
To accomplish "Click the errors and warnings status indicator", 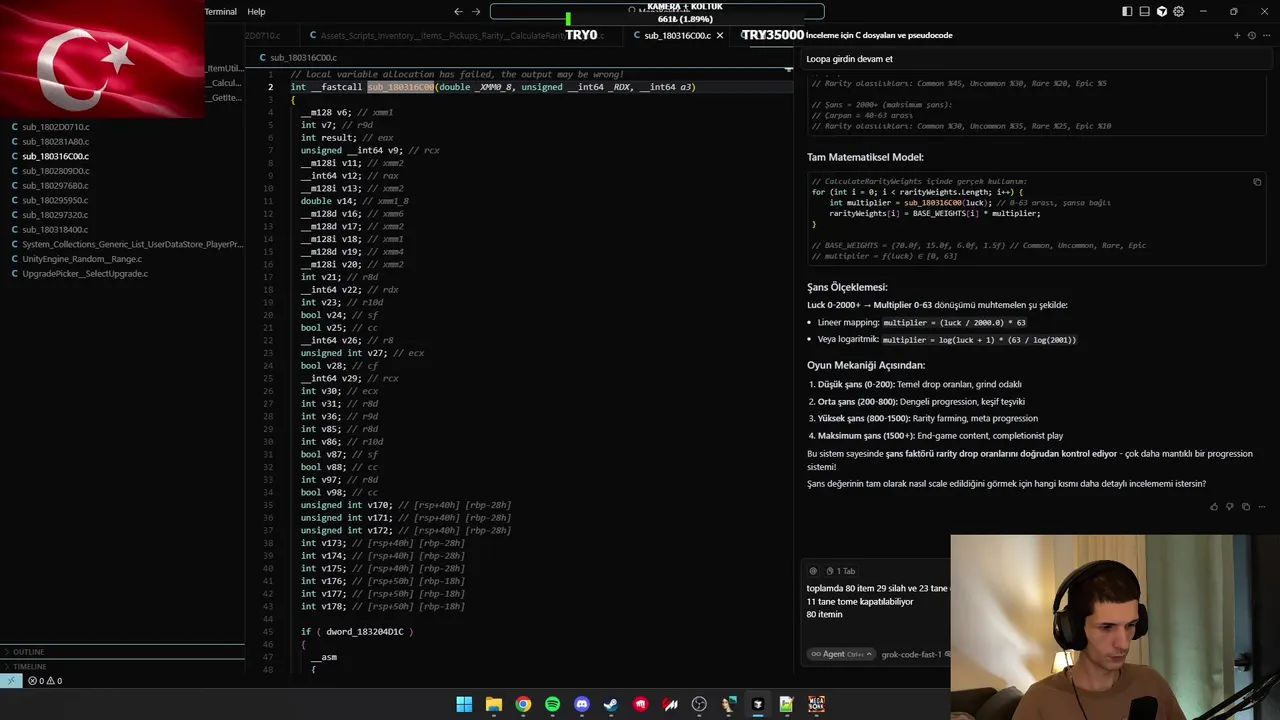I will (45, 681).
